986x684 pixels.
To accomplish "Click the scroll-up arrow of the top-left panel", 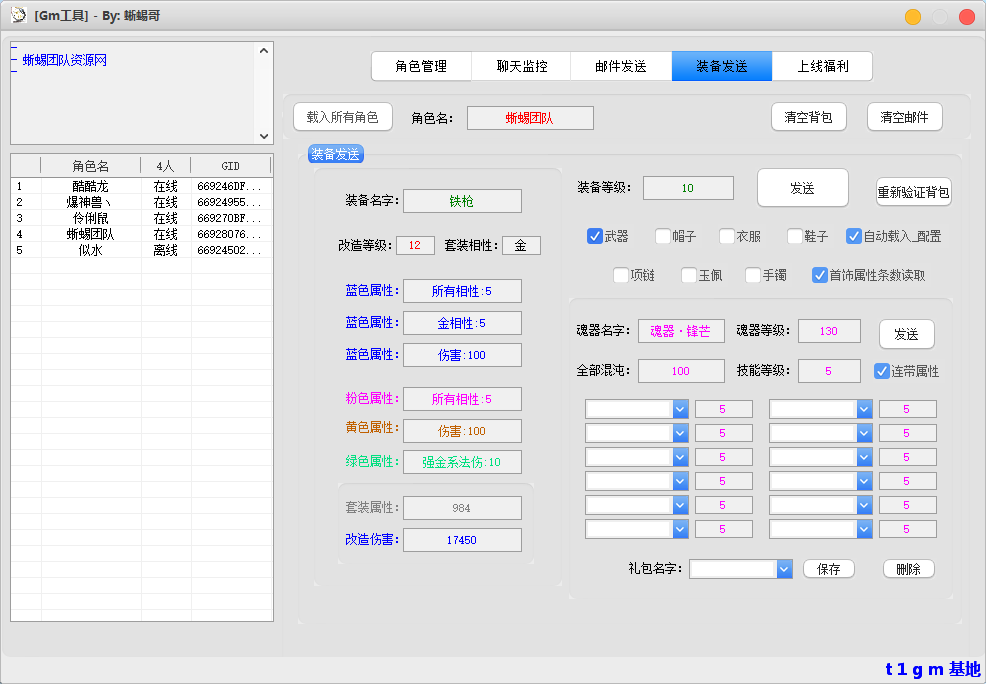I will (264, 50).
